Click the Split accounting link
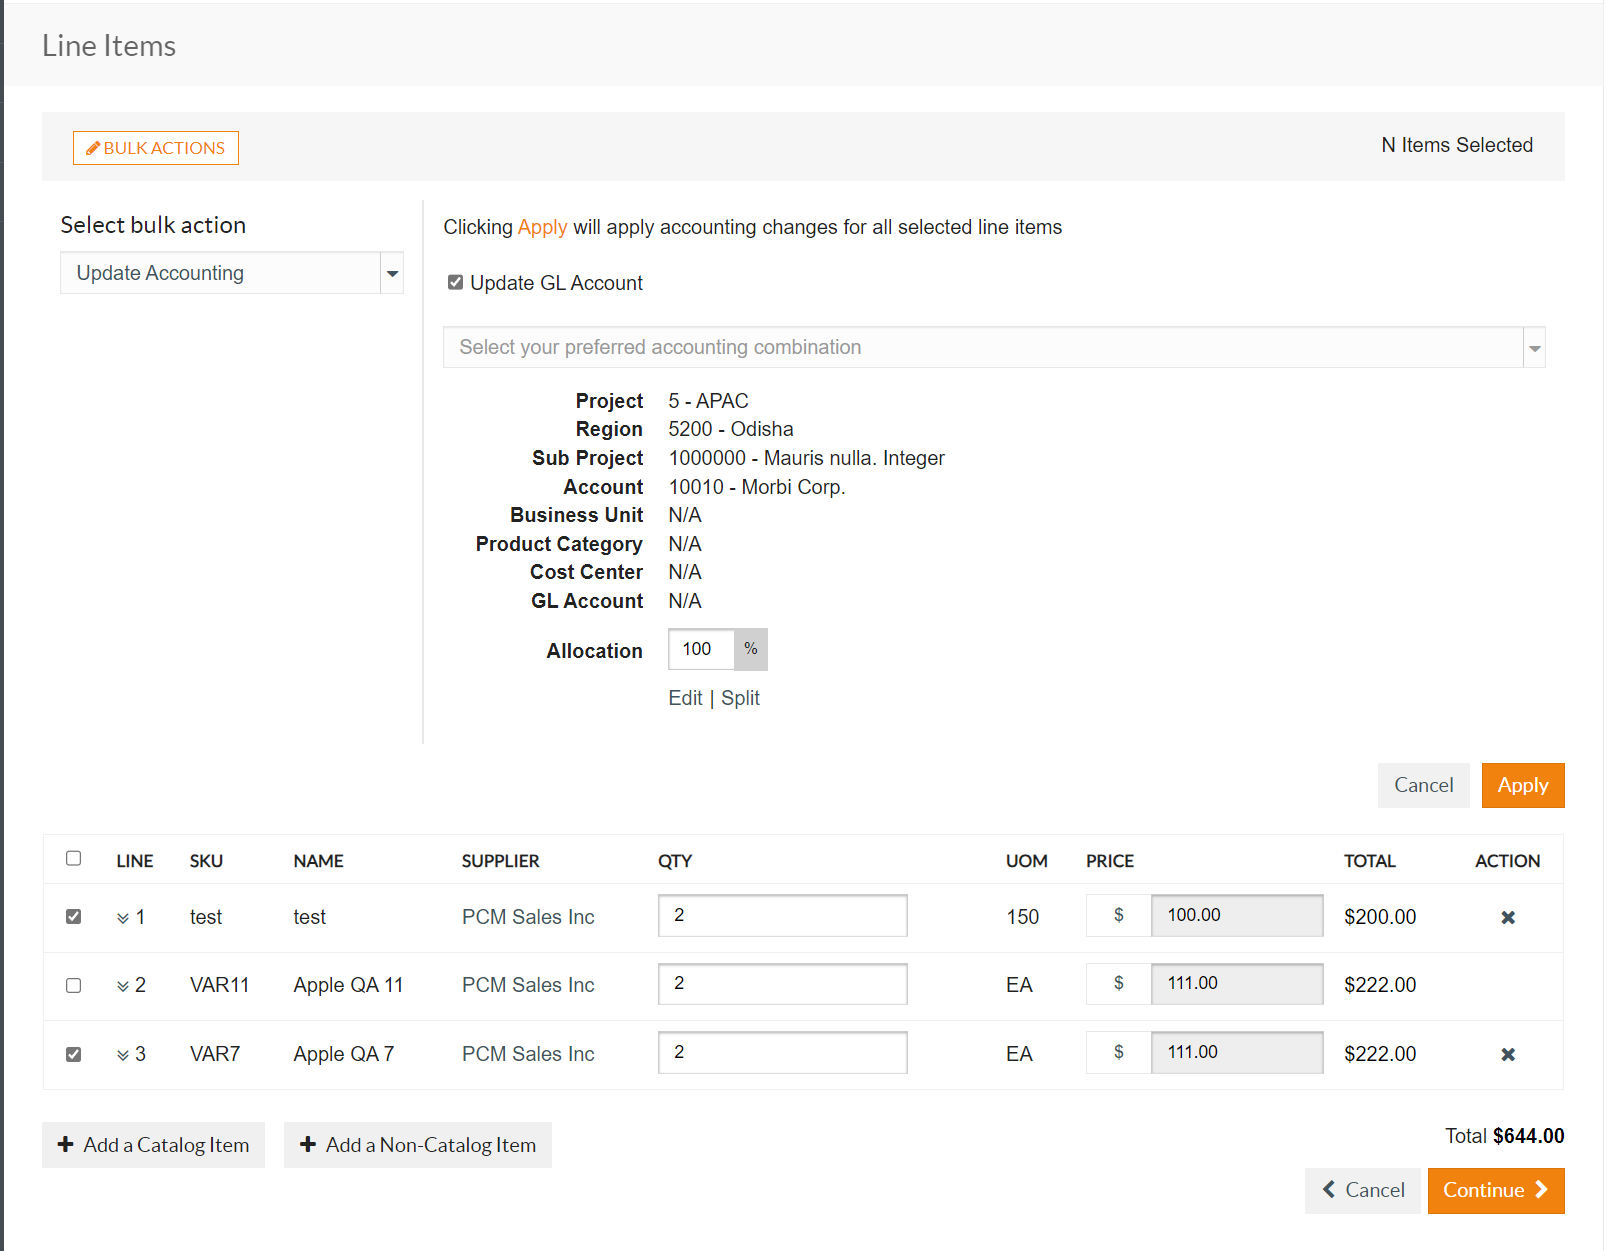 click(740, 698)
